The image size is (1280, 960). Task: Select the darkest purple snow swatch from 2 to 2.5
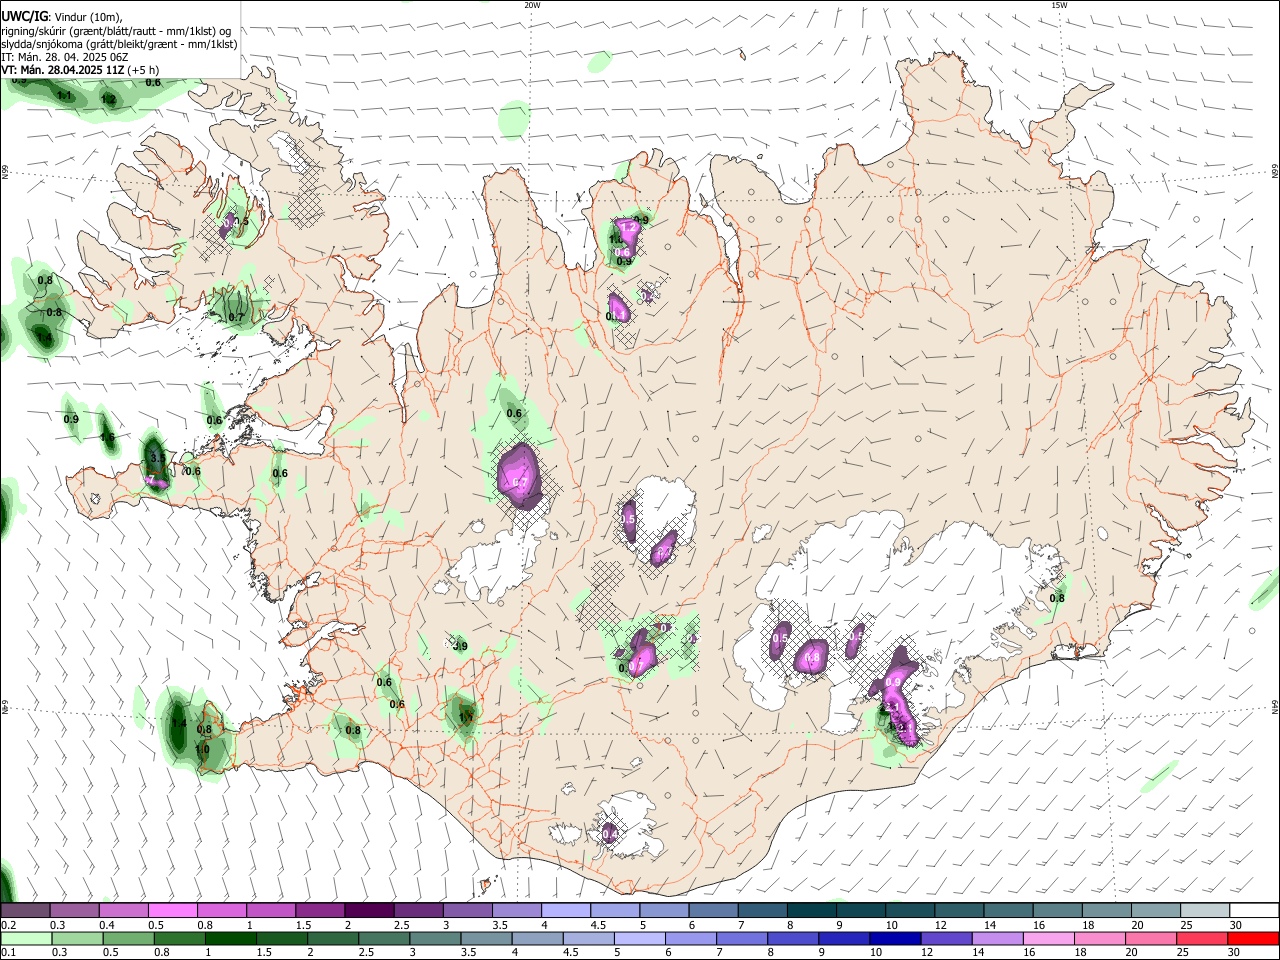368,910
